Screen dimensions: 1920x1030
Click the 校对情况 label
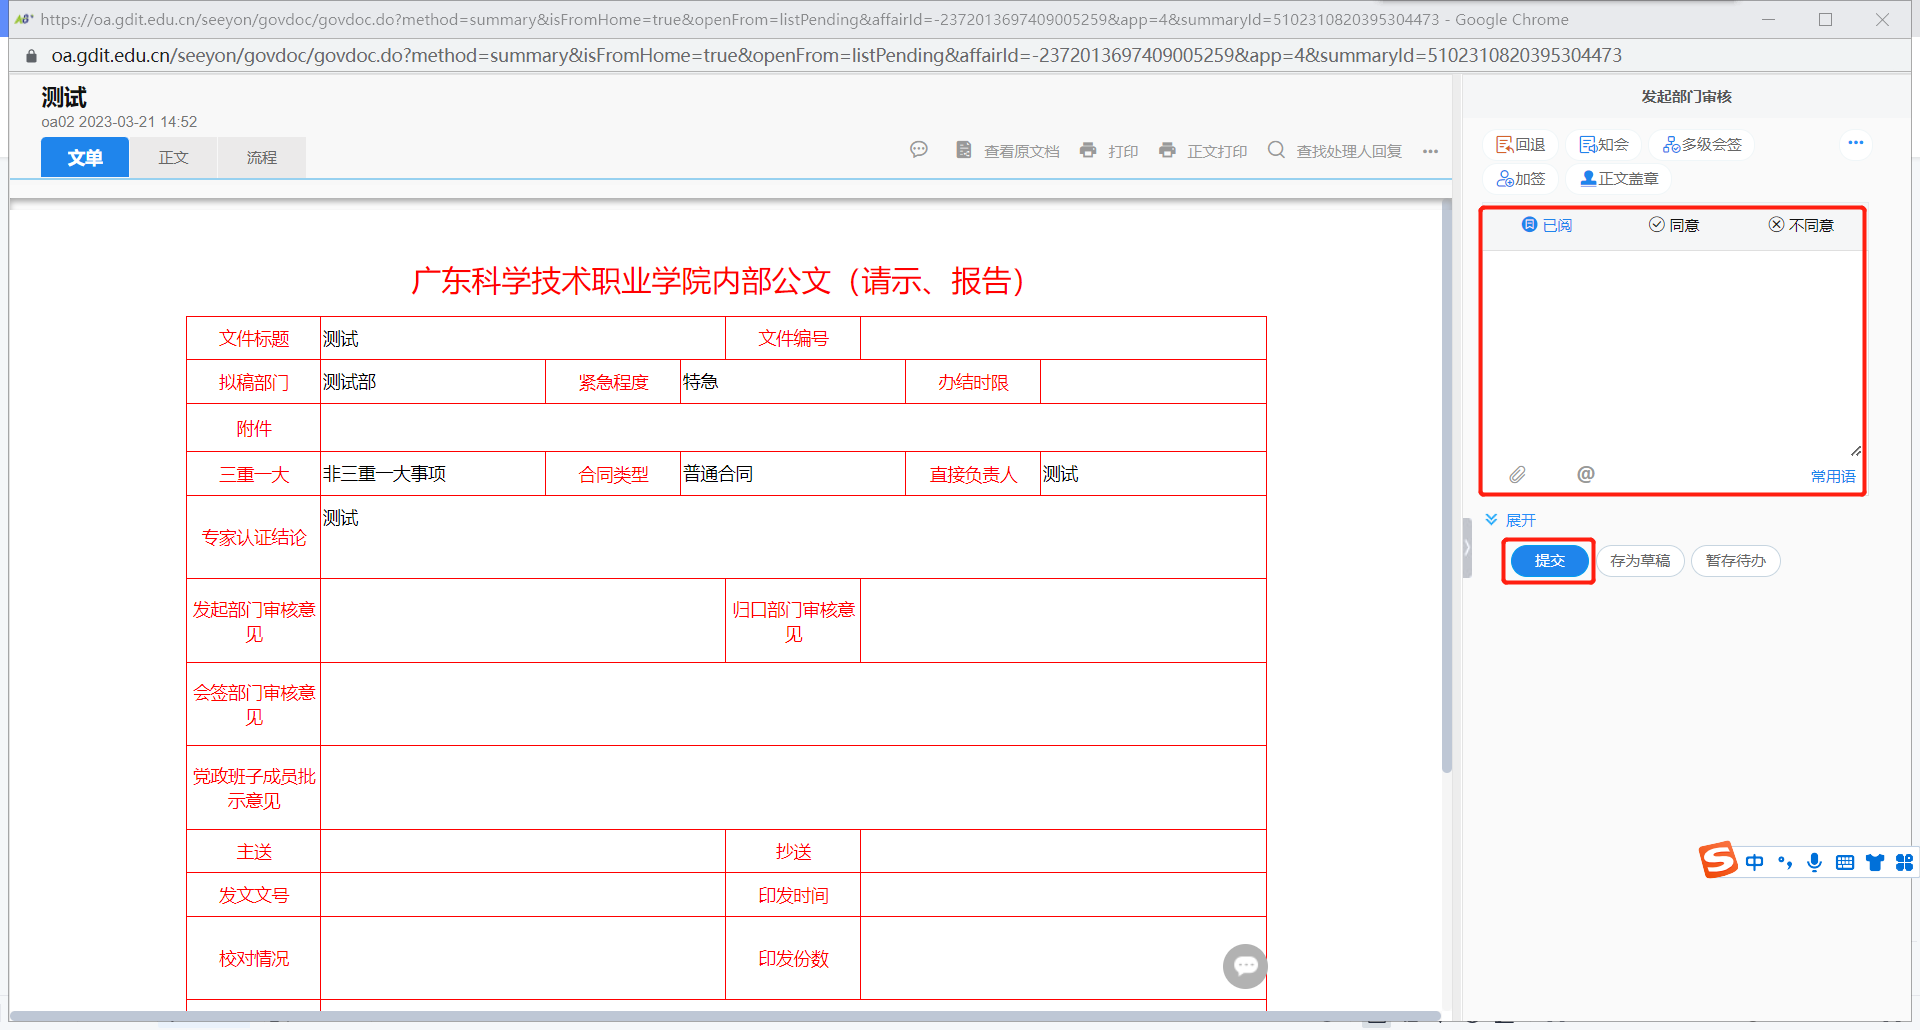point(254,959)
